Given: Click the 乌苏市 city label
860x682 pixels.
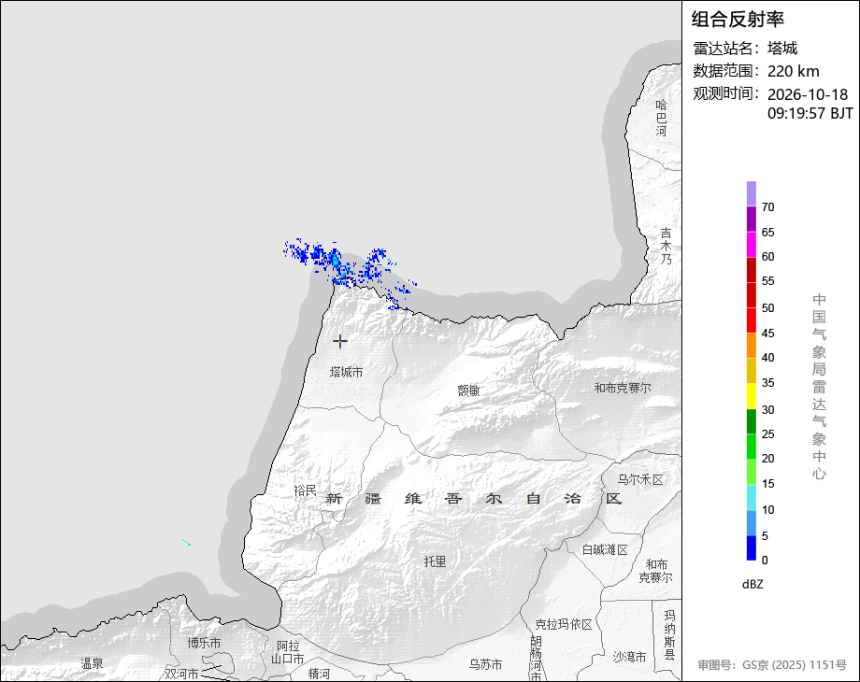Looking at the screenshot, I should tap(485, 665).
